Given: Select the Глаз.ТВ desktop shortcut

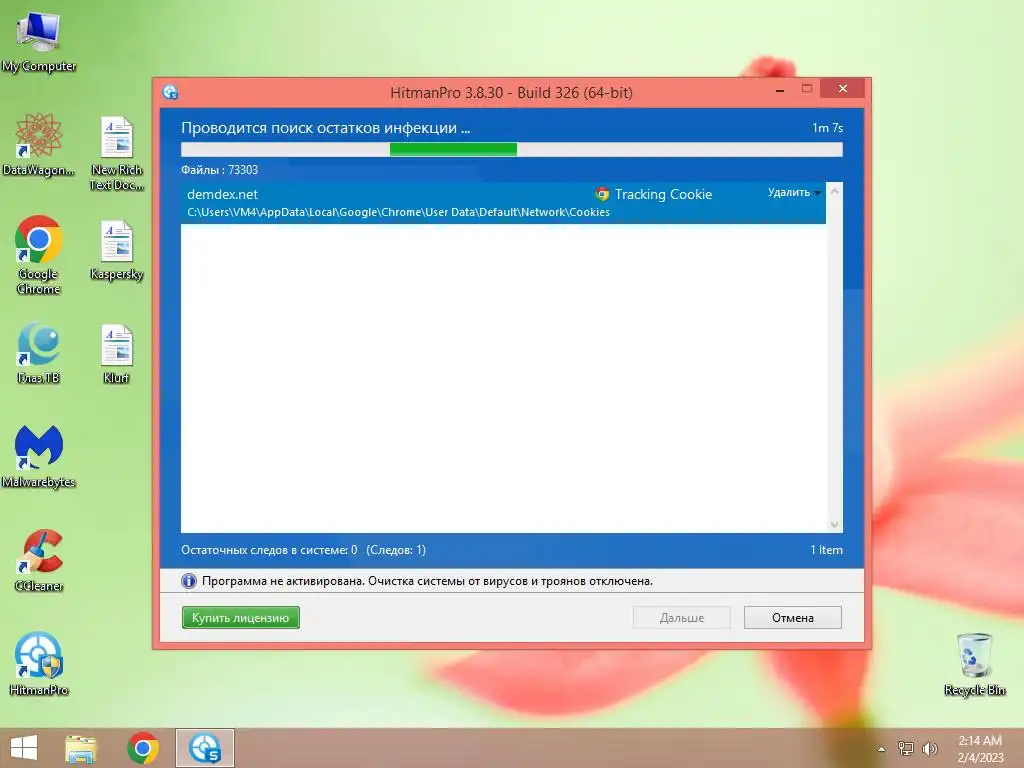Looking at the screenshot, I should pyautogui.click(x=39, y=353).
